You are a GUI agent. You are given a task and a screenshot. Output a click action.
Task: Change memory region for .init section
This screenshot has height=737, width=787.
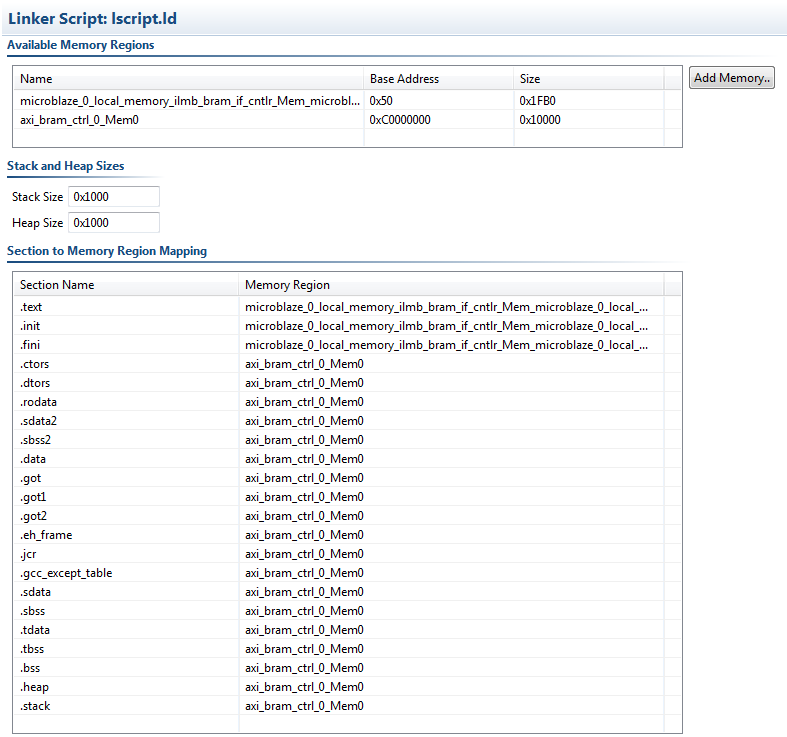[446, 326]
